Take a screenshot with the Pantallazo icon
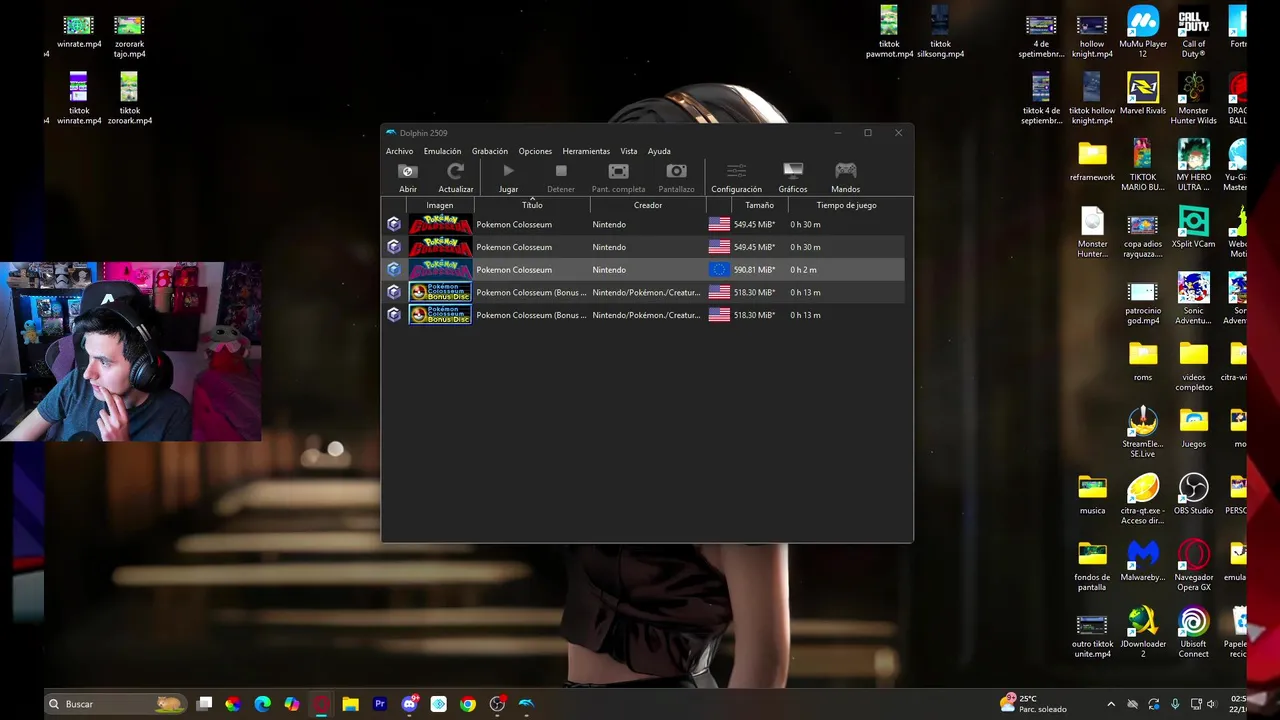 676,172
